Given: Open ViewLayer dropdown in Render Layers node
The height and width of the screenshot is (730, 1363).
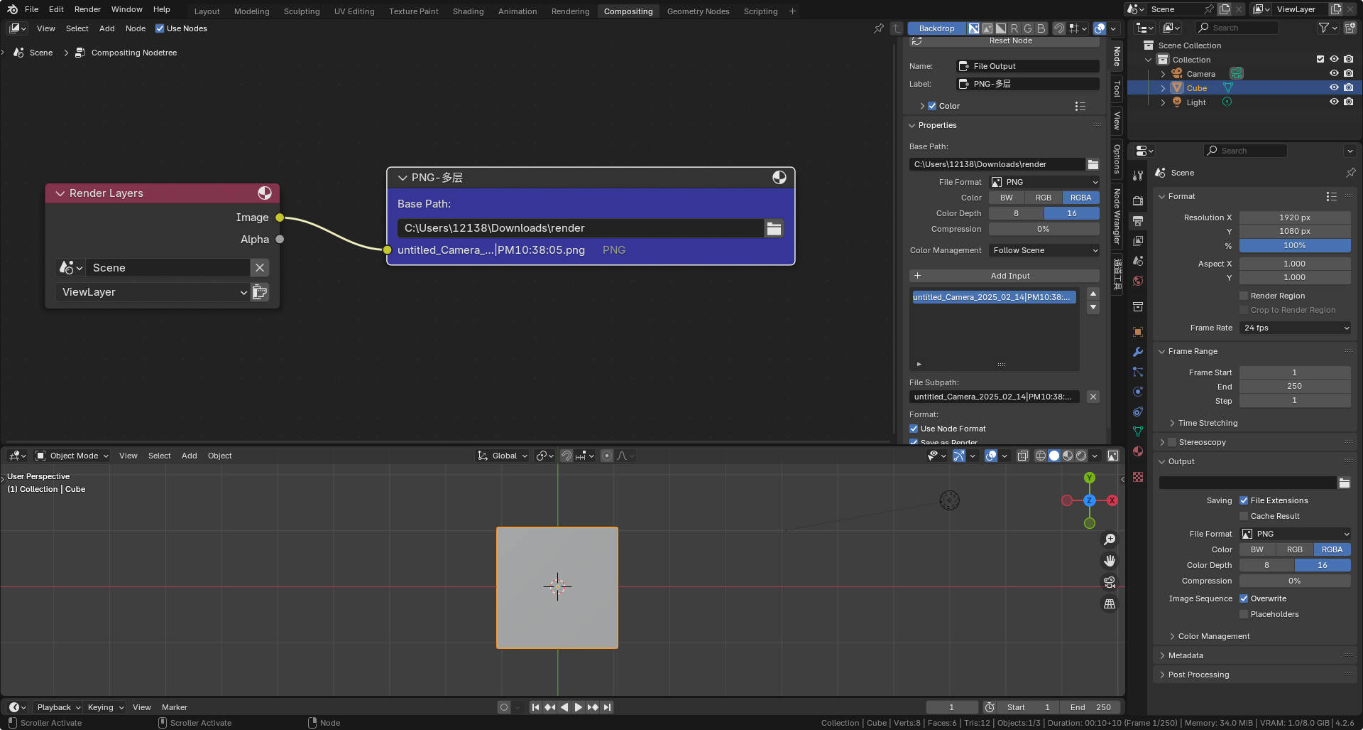Looking at the screenshot, I should click(x=153, y=292).
